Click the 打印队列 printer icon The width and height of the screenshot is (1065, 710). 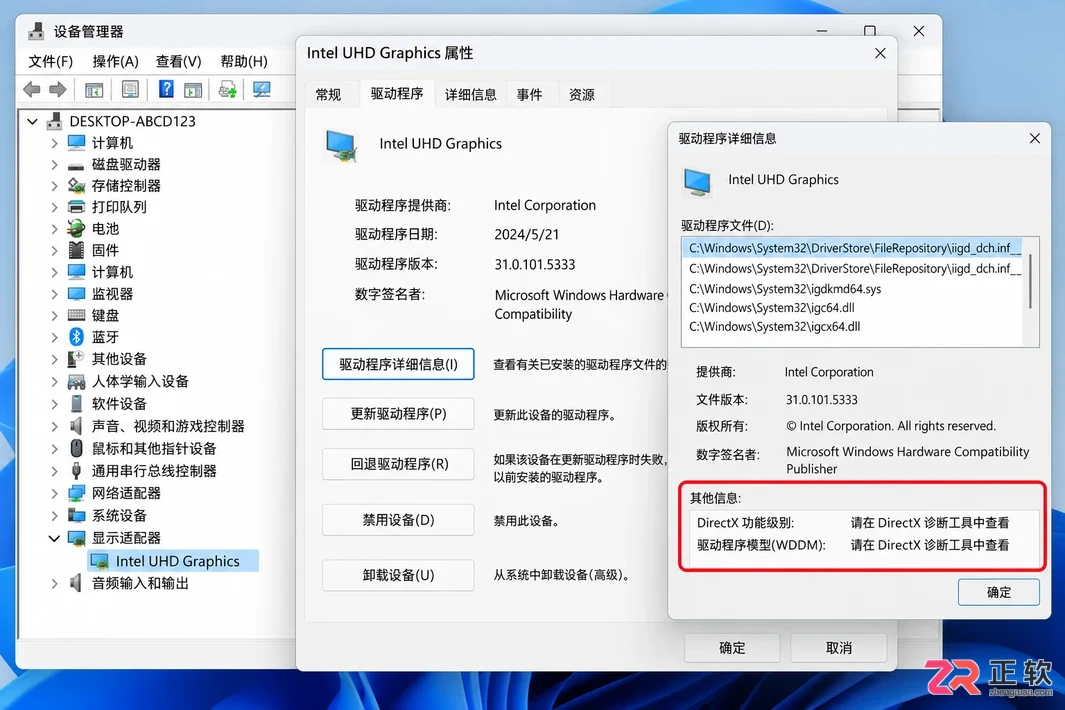(x=76, y=207)
